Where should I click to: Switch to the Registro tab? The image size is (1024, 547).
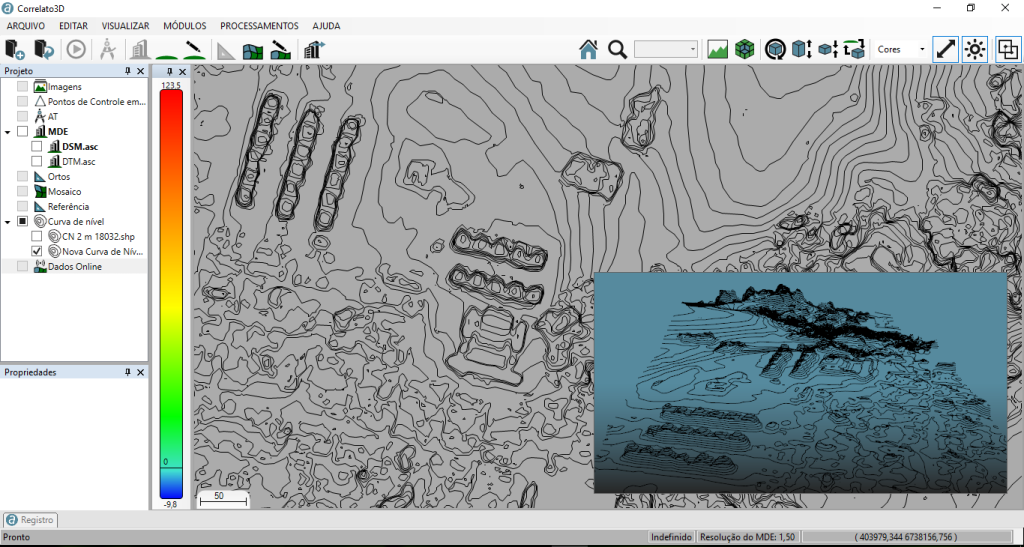(x=31, y=520)
